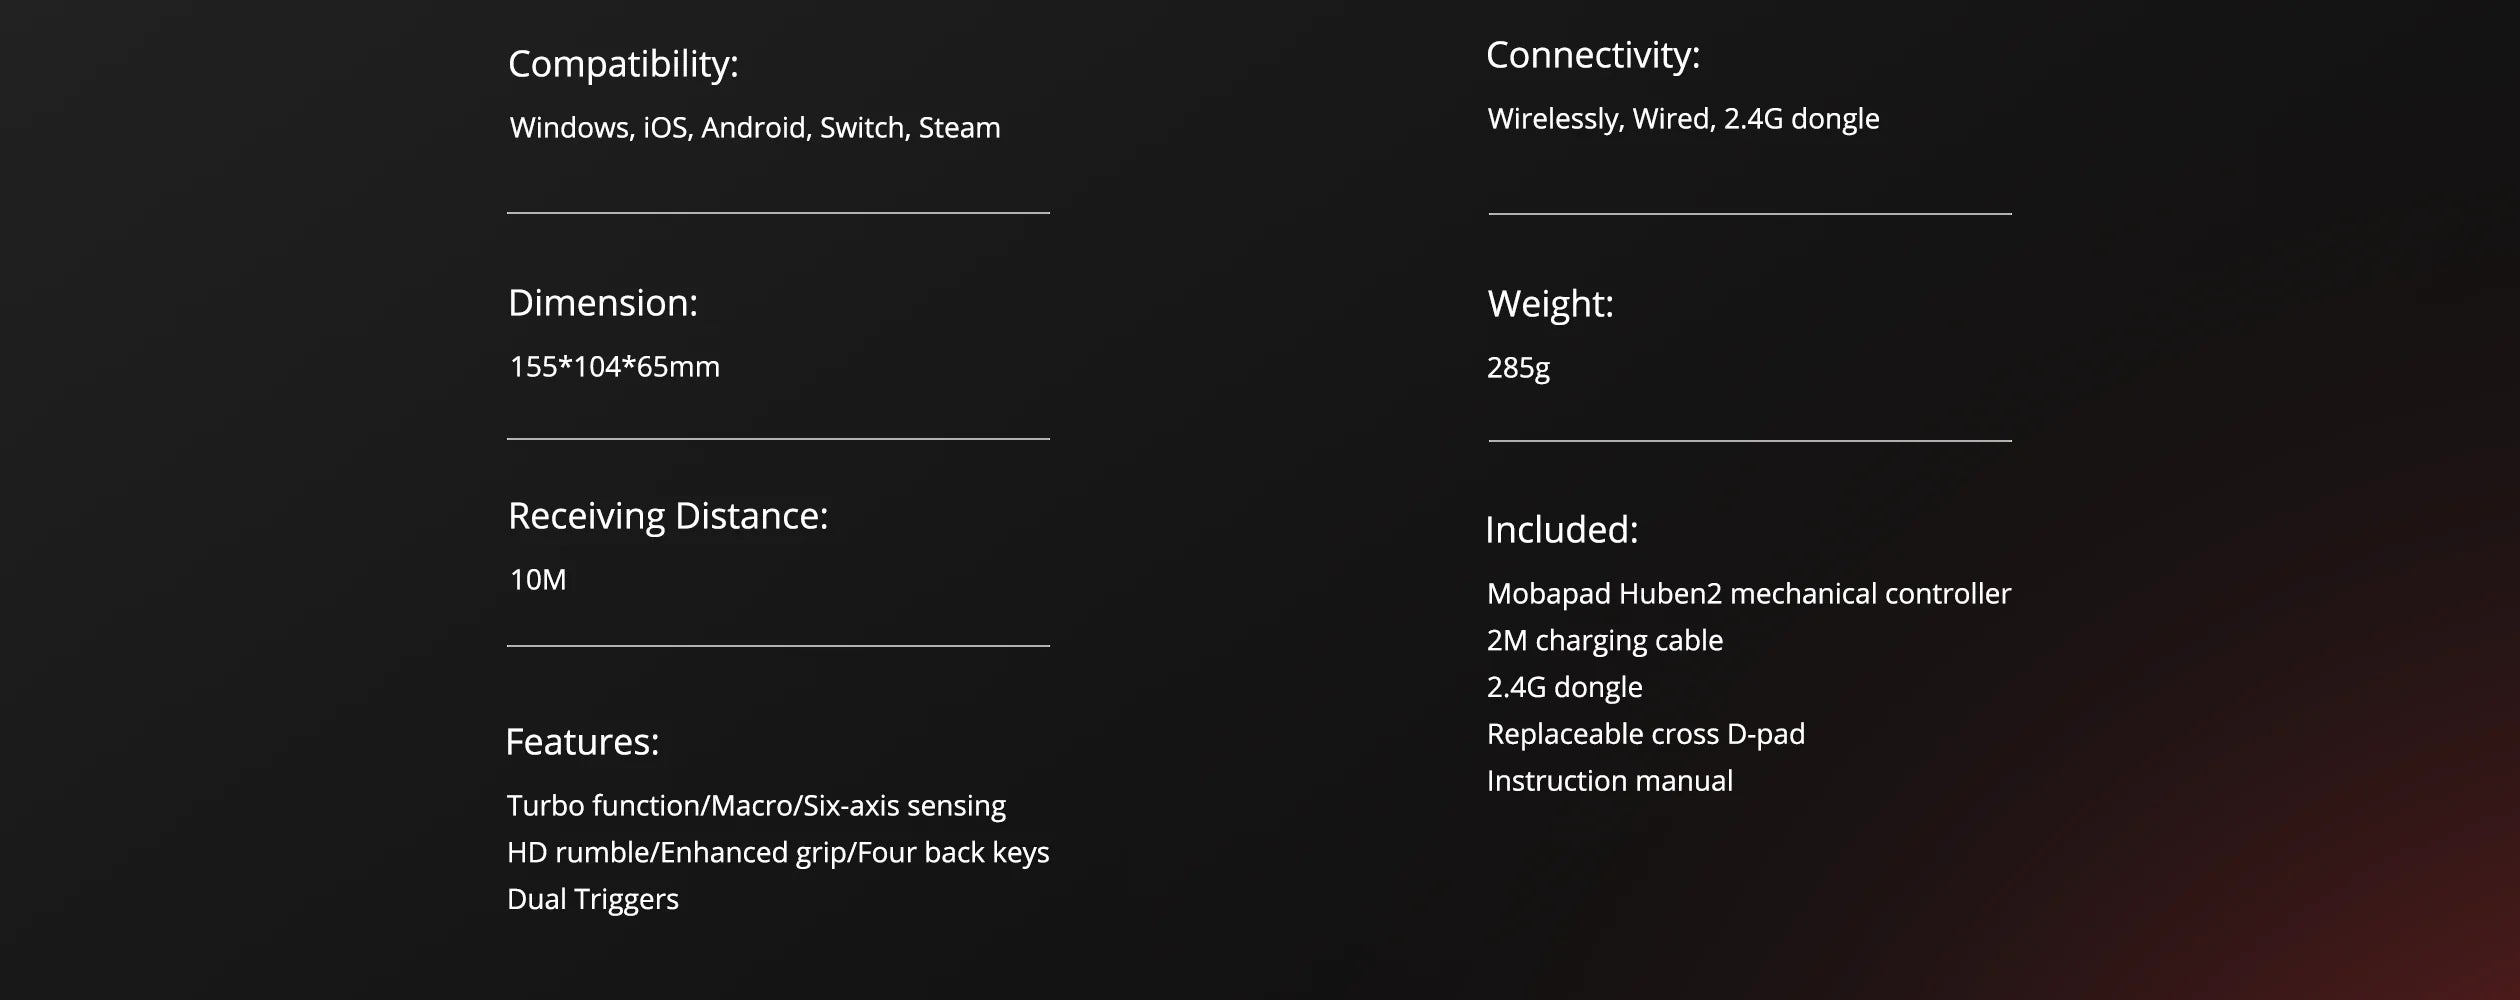This screenshot has width=2520, height=1000.
Task: Click the Features heading
Action: 582,742
